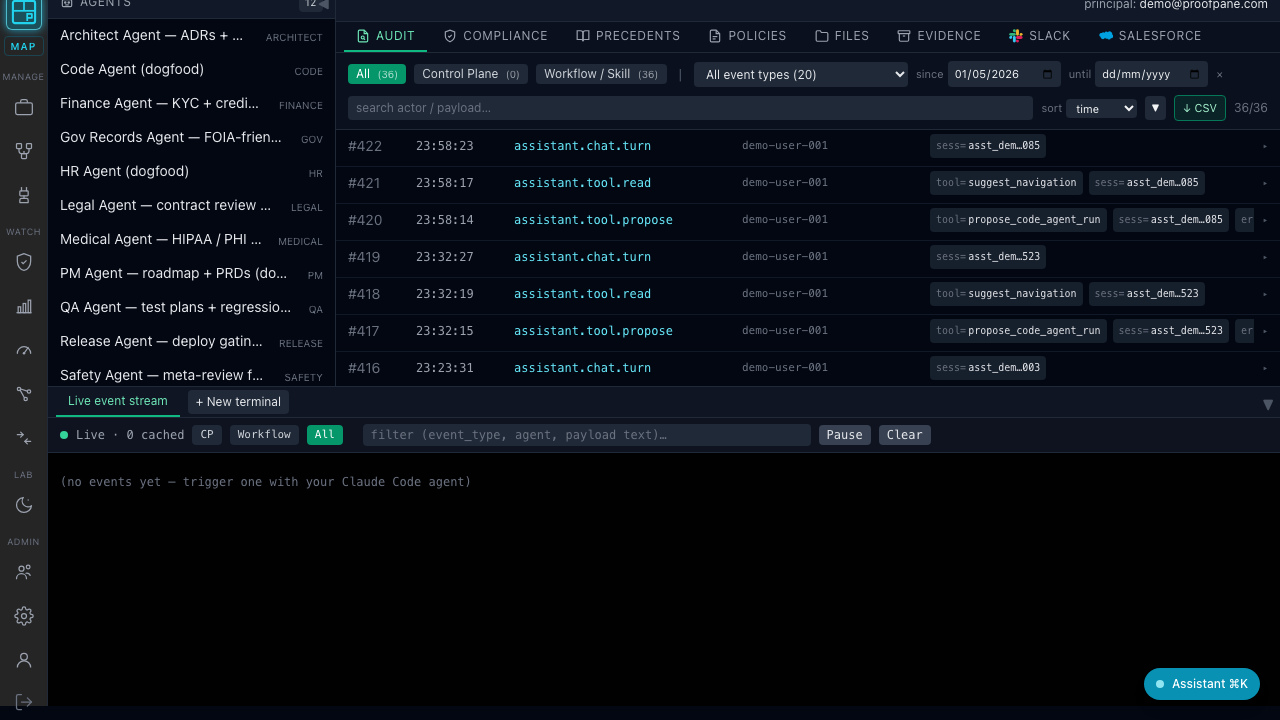Open the since date picker field

pos(1005,75)
